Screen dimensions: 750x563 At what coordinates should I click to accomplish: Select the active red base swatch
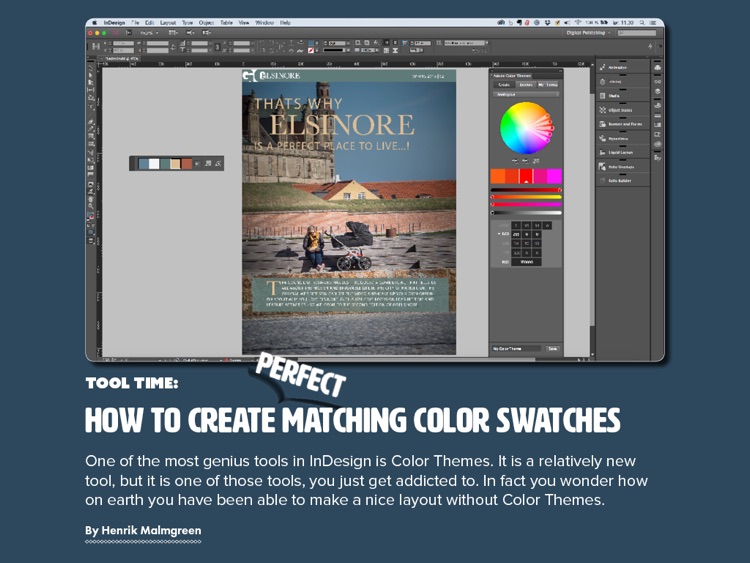526,176
